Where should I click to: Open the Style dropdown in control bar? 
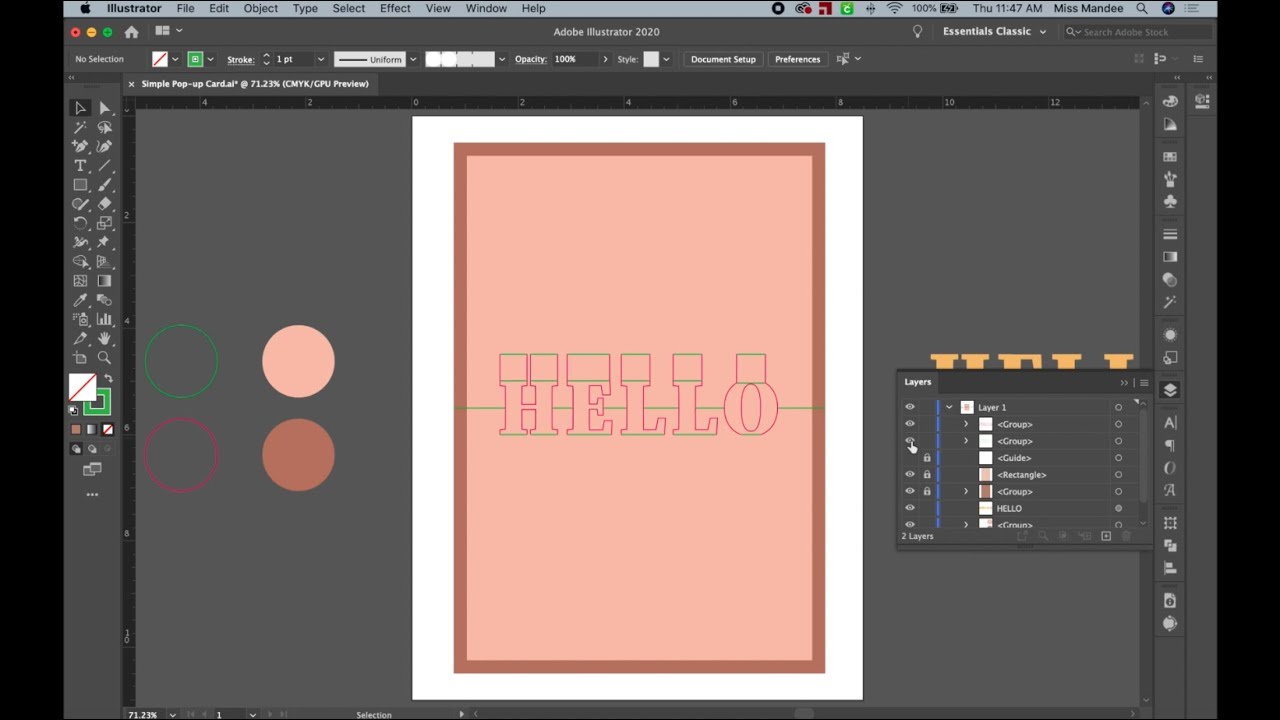point(666,59)
